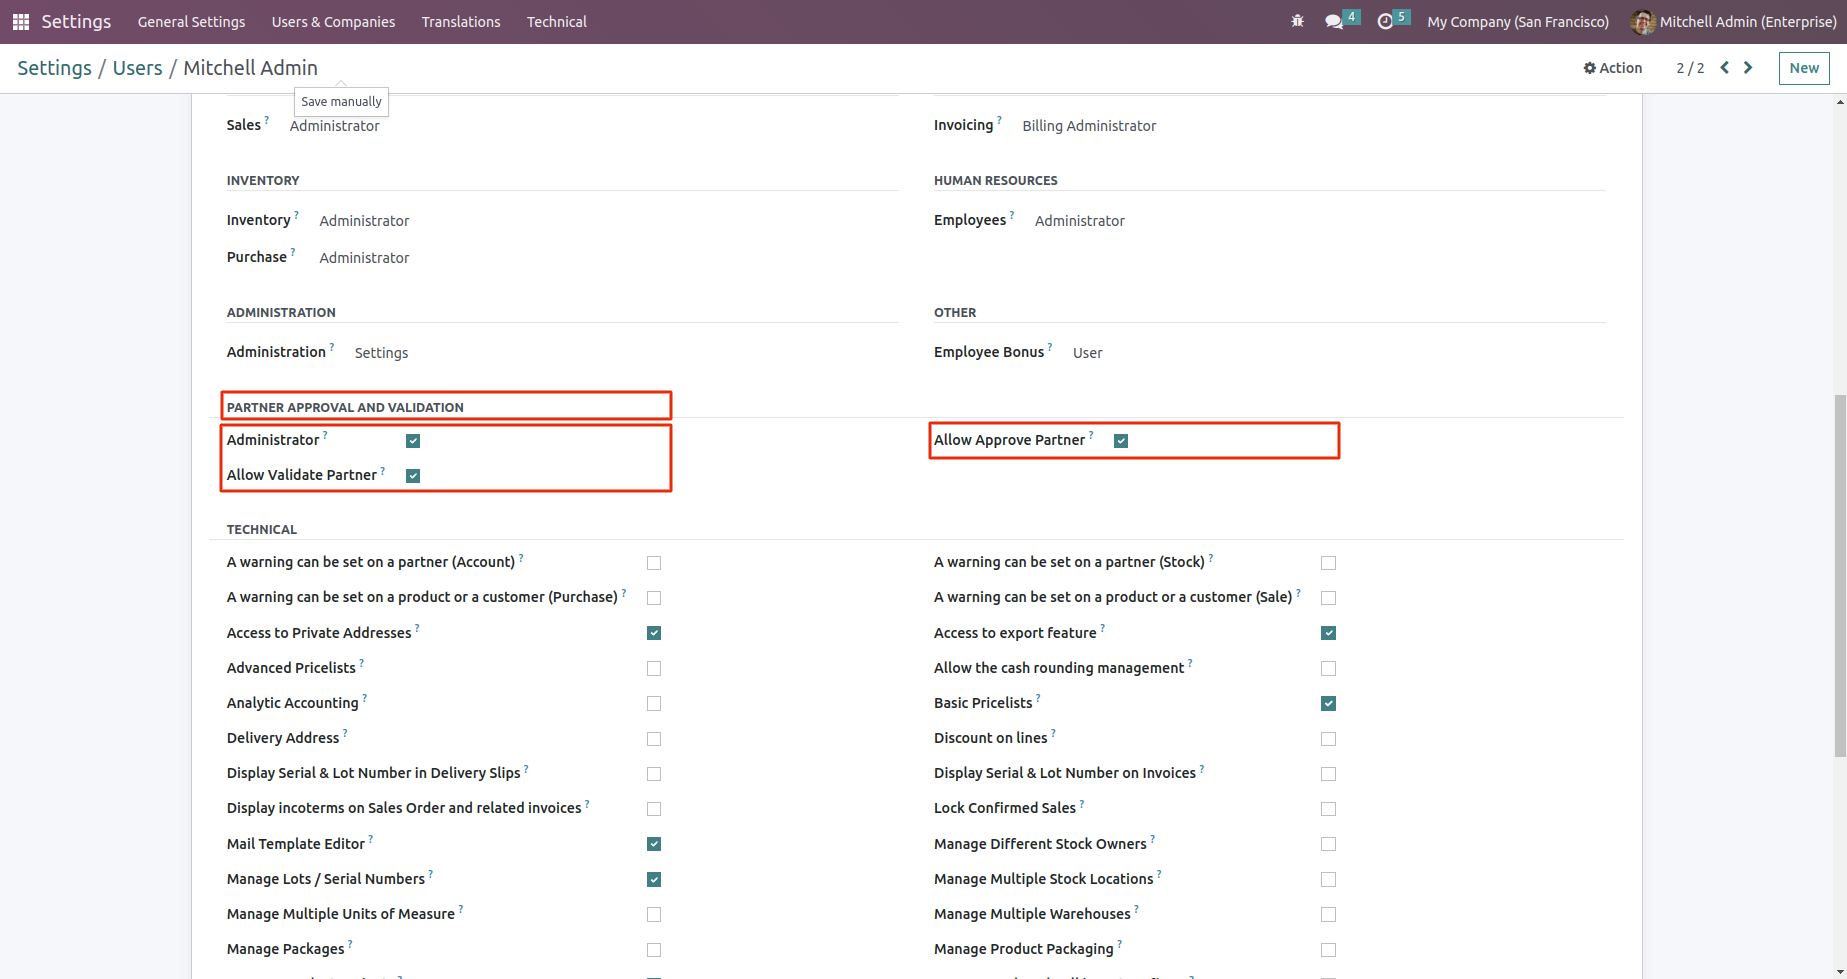This screenshot has width=1847, height=979.
Task: Open Invoicing dropdown showing Billing Administrator
Action: (x=1089, y=126)
